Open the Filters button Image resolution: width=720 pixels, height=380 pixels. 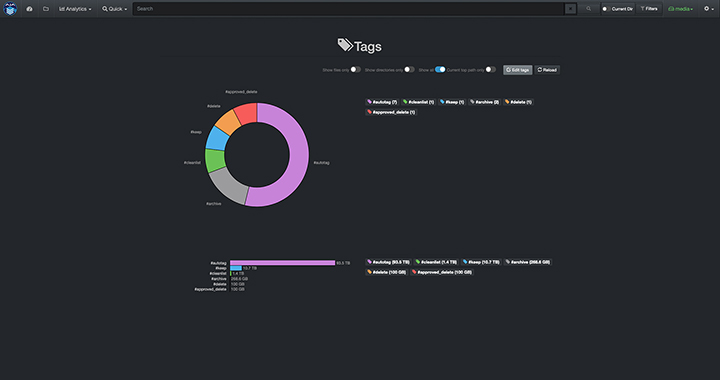point(649,9)
